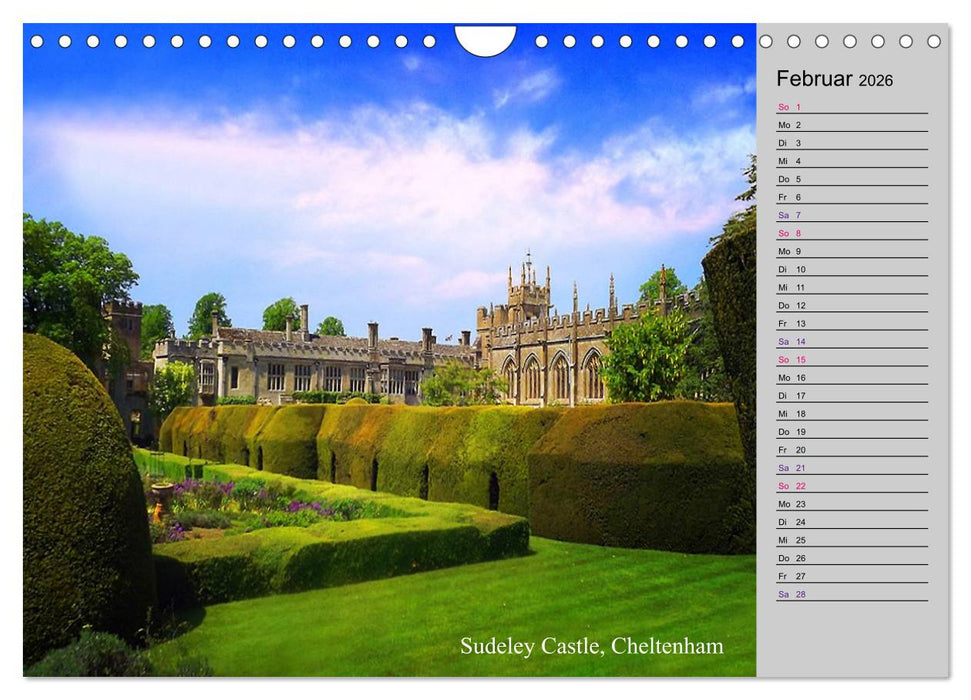971x700 pixels.
Task: Click the So 22 date line
Action: (x=851, y=486)
